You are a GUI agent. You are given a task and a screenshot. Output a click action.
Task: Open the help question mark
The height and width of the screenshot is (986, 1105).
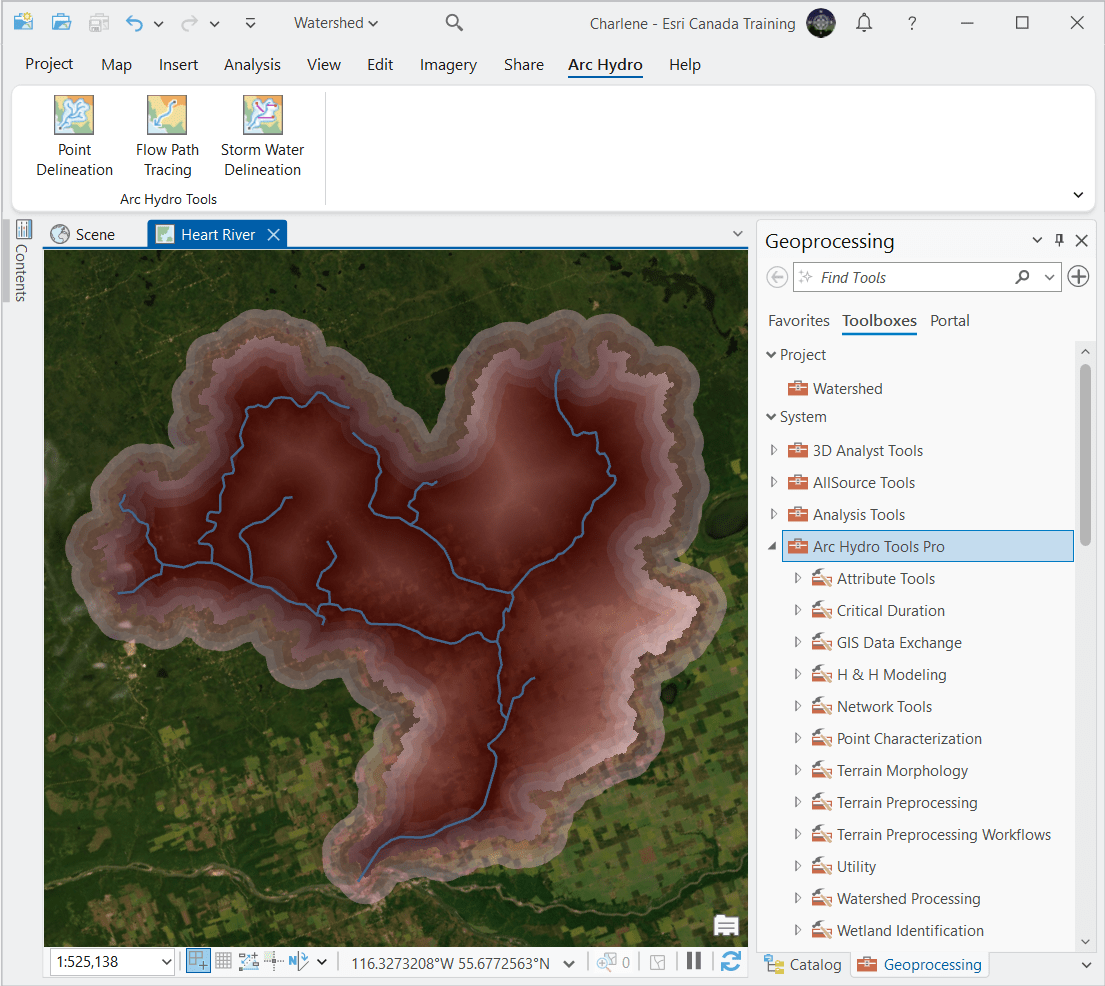[912, 23]
